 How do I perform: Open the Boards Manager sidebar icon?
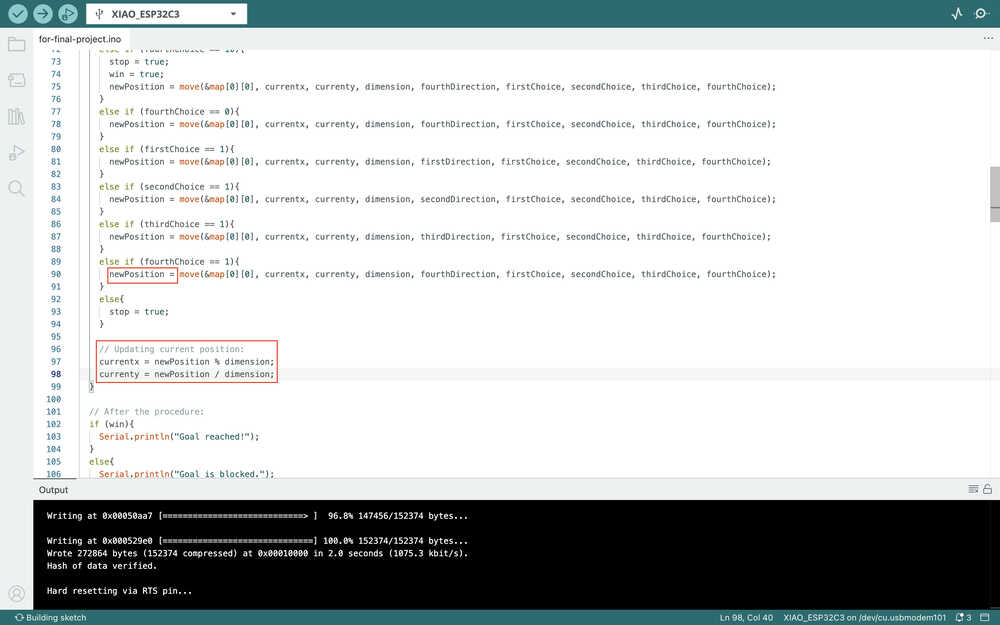tap(17, 80)
